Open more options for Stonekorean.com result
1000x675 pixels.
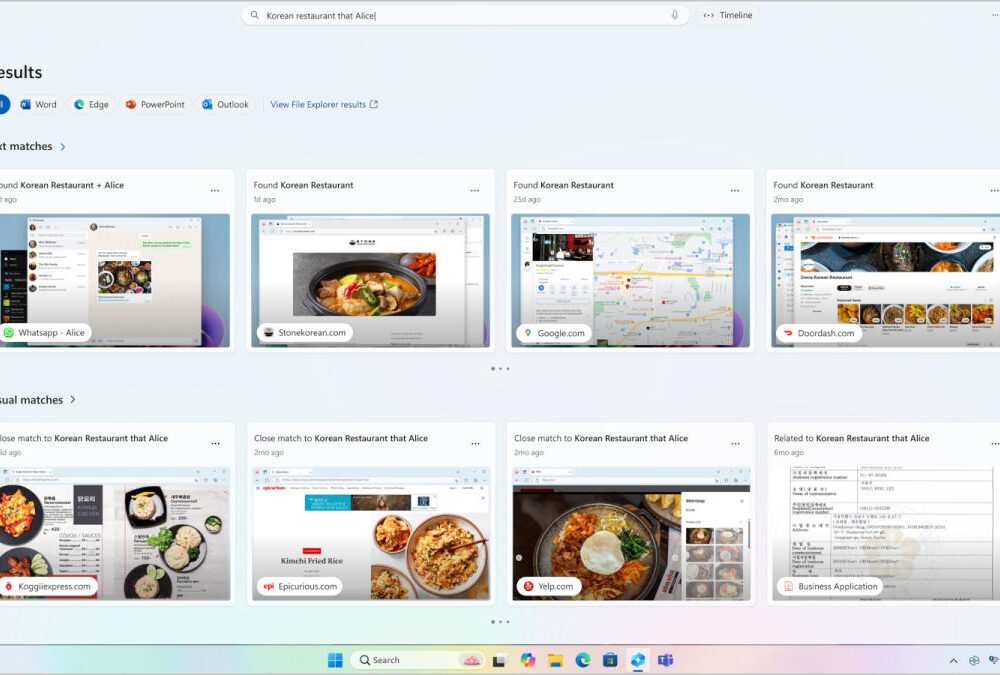coord(475,190)
